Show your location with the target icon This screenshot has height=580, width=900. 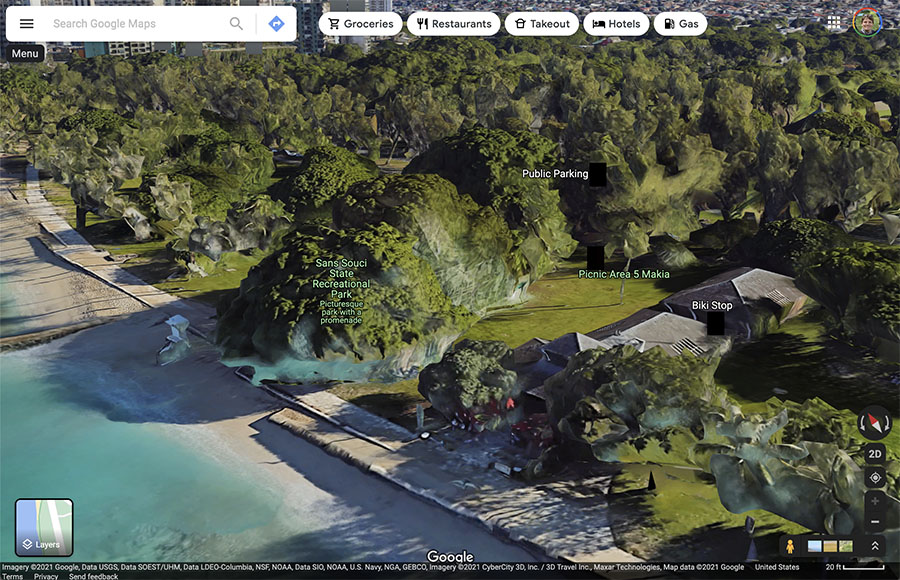(x=875, y=477)
